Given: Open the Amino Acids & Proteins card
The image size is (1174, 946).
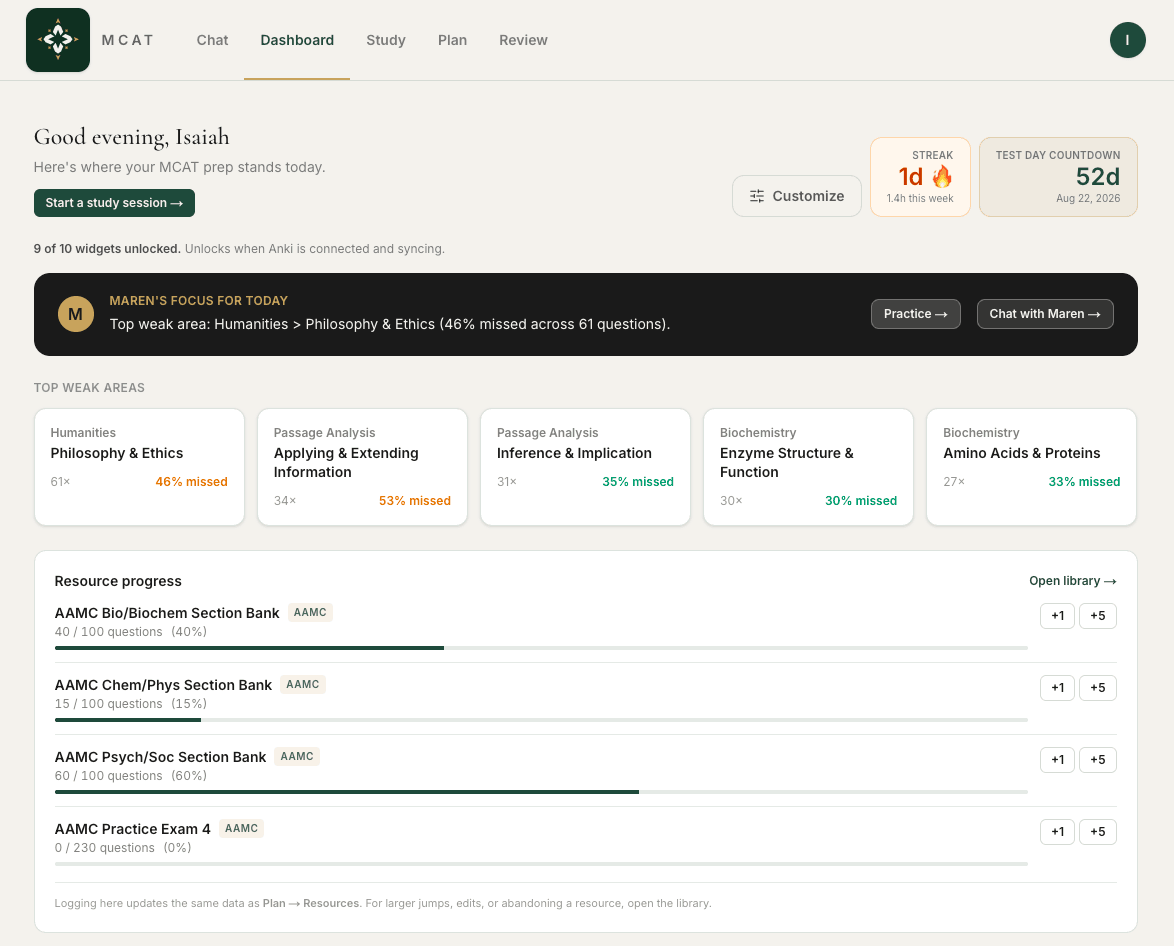Looking at the screenshot, I should (x=1032, y=467).
